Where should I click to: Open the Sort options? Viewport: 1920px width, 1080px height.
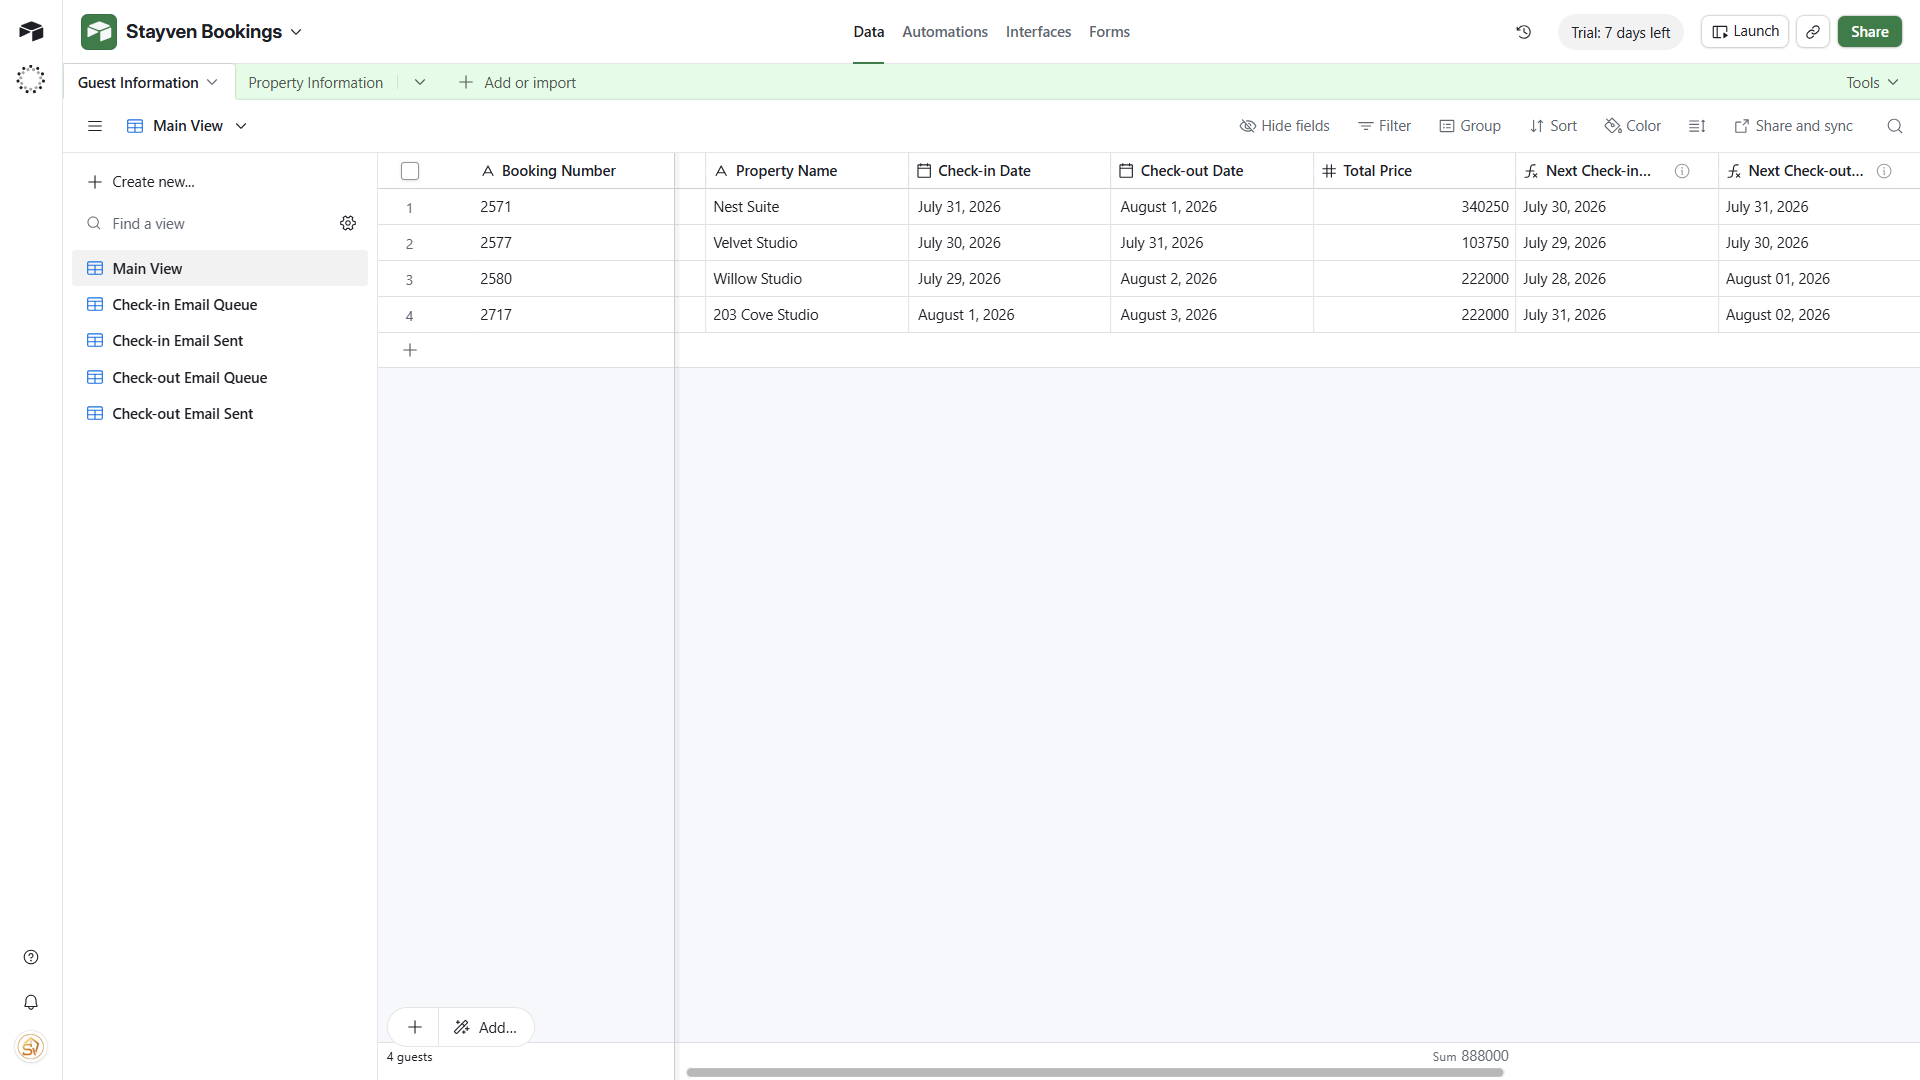[x=1553, y=126]
